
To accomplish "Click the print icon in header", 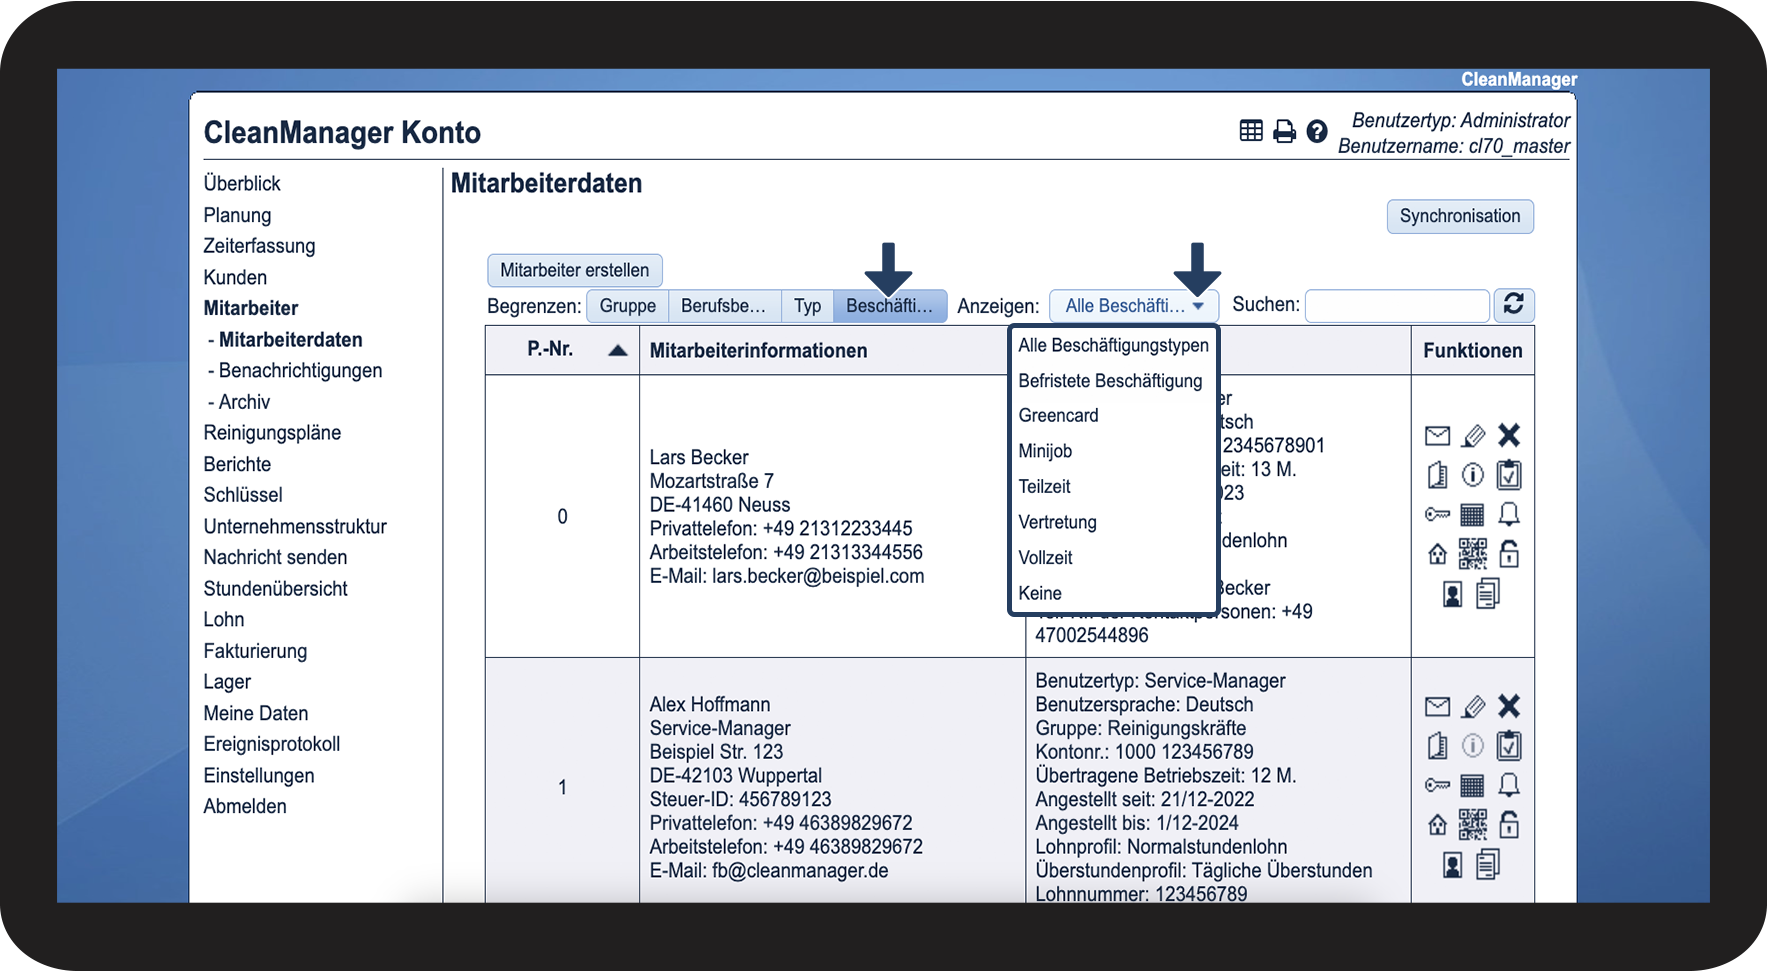I will click(1284, 131).
